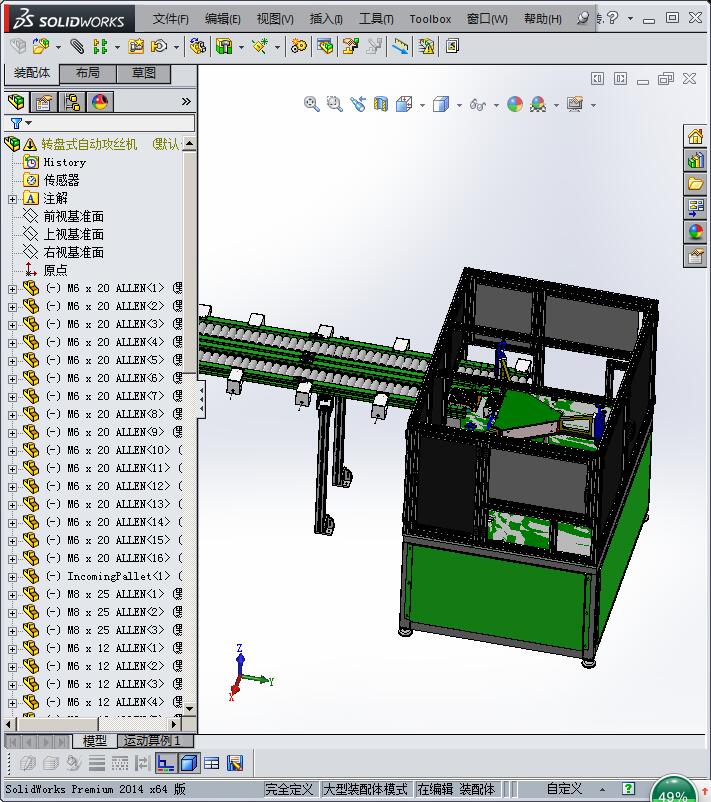
Task: Click the Exploded View icon
Action: point(350,47)
